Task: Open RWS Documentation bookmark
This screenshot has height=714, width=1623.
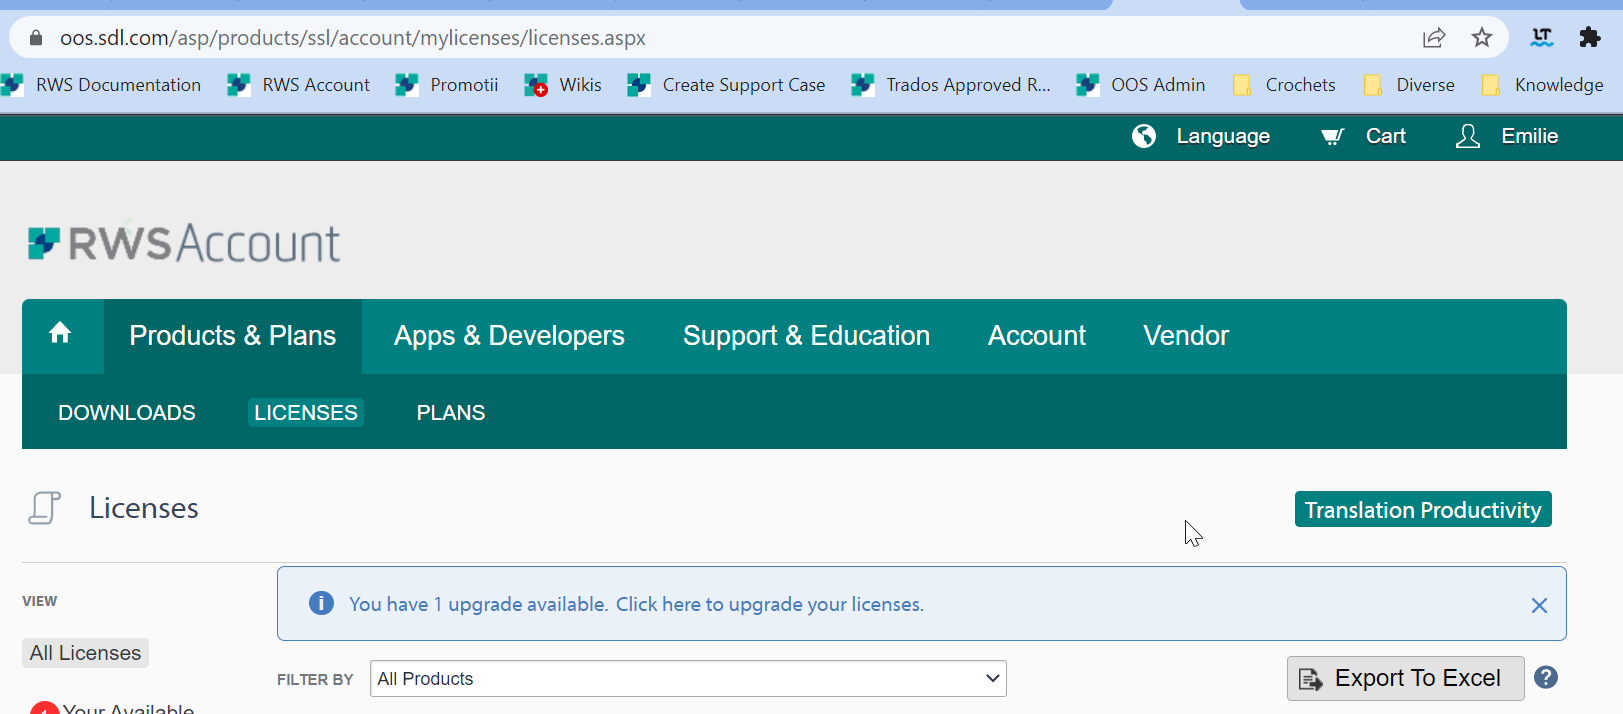Action: 101,85
